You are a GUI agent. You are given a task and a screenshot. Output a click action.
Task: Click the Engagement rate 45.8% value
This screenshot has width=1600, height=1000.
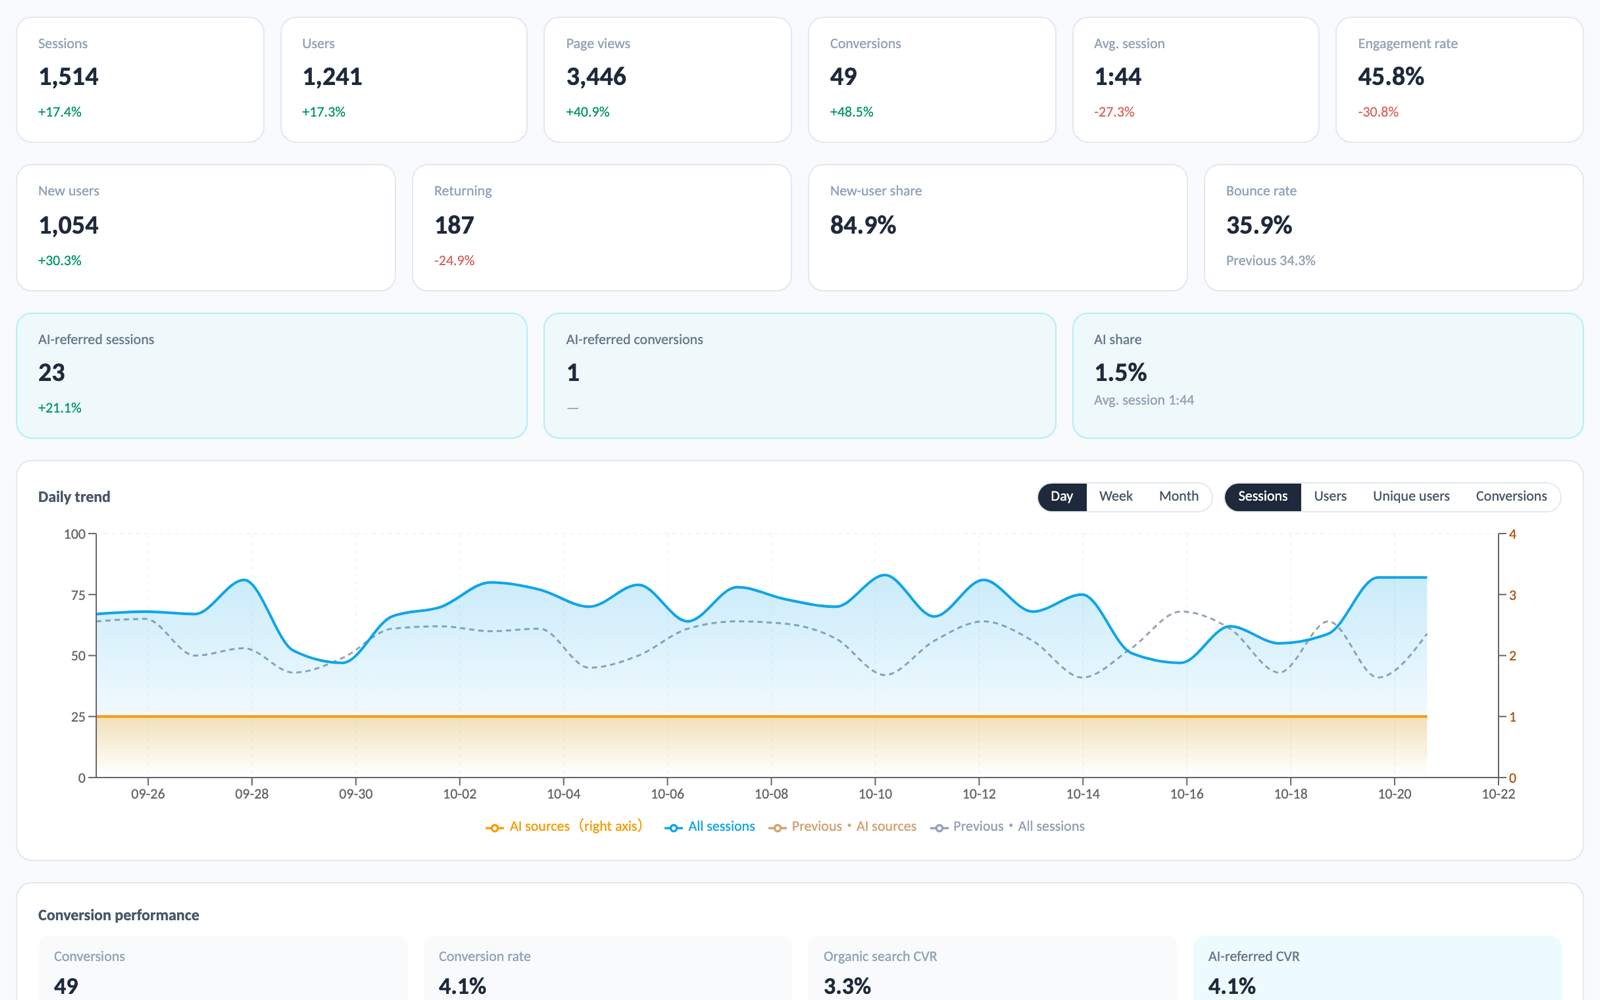point(1391,77)
